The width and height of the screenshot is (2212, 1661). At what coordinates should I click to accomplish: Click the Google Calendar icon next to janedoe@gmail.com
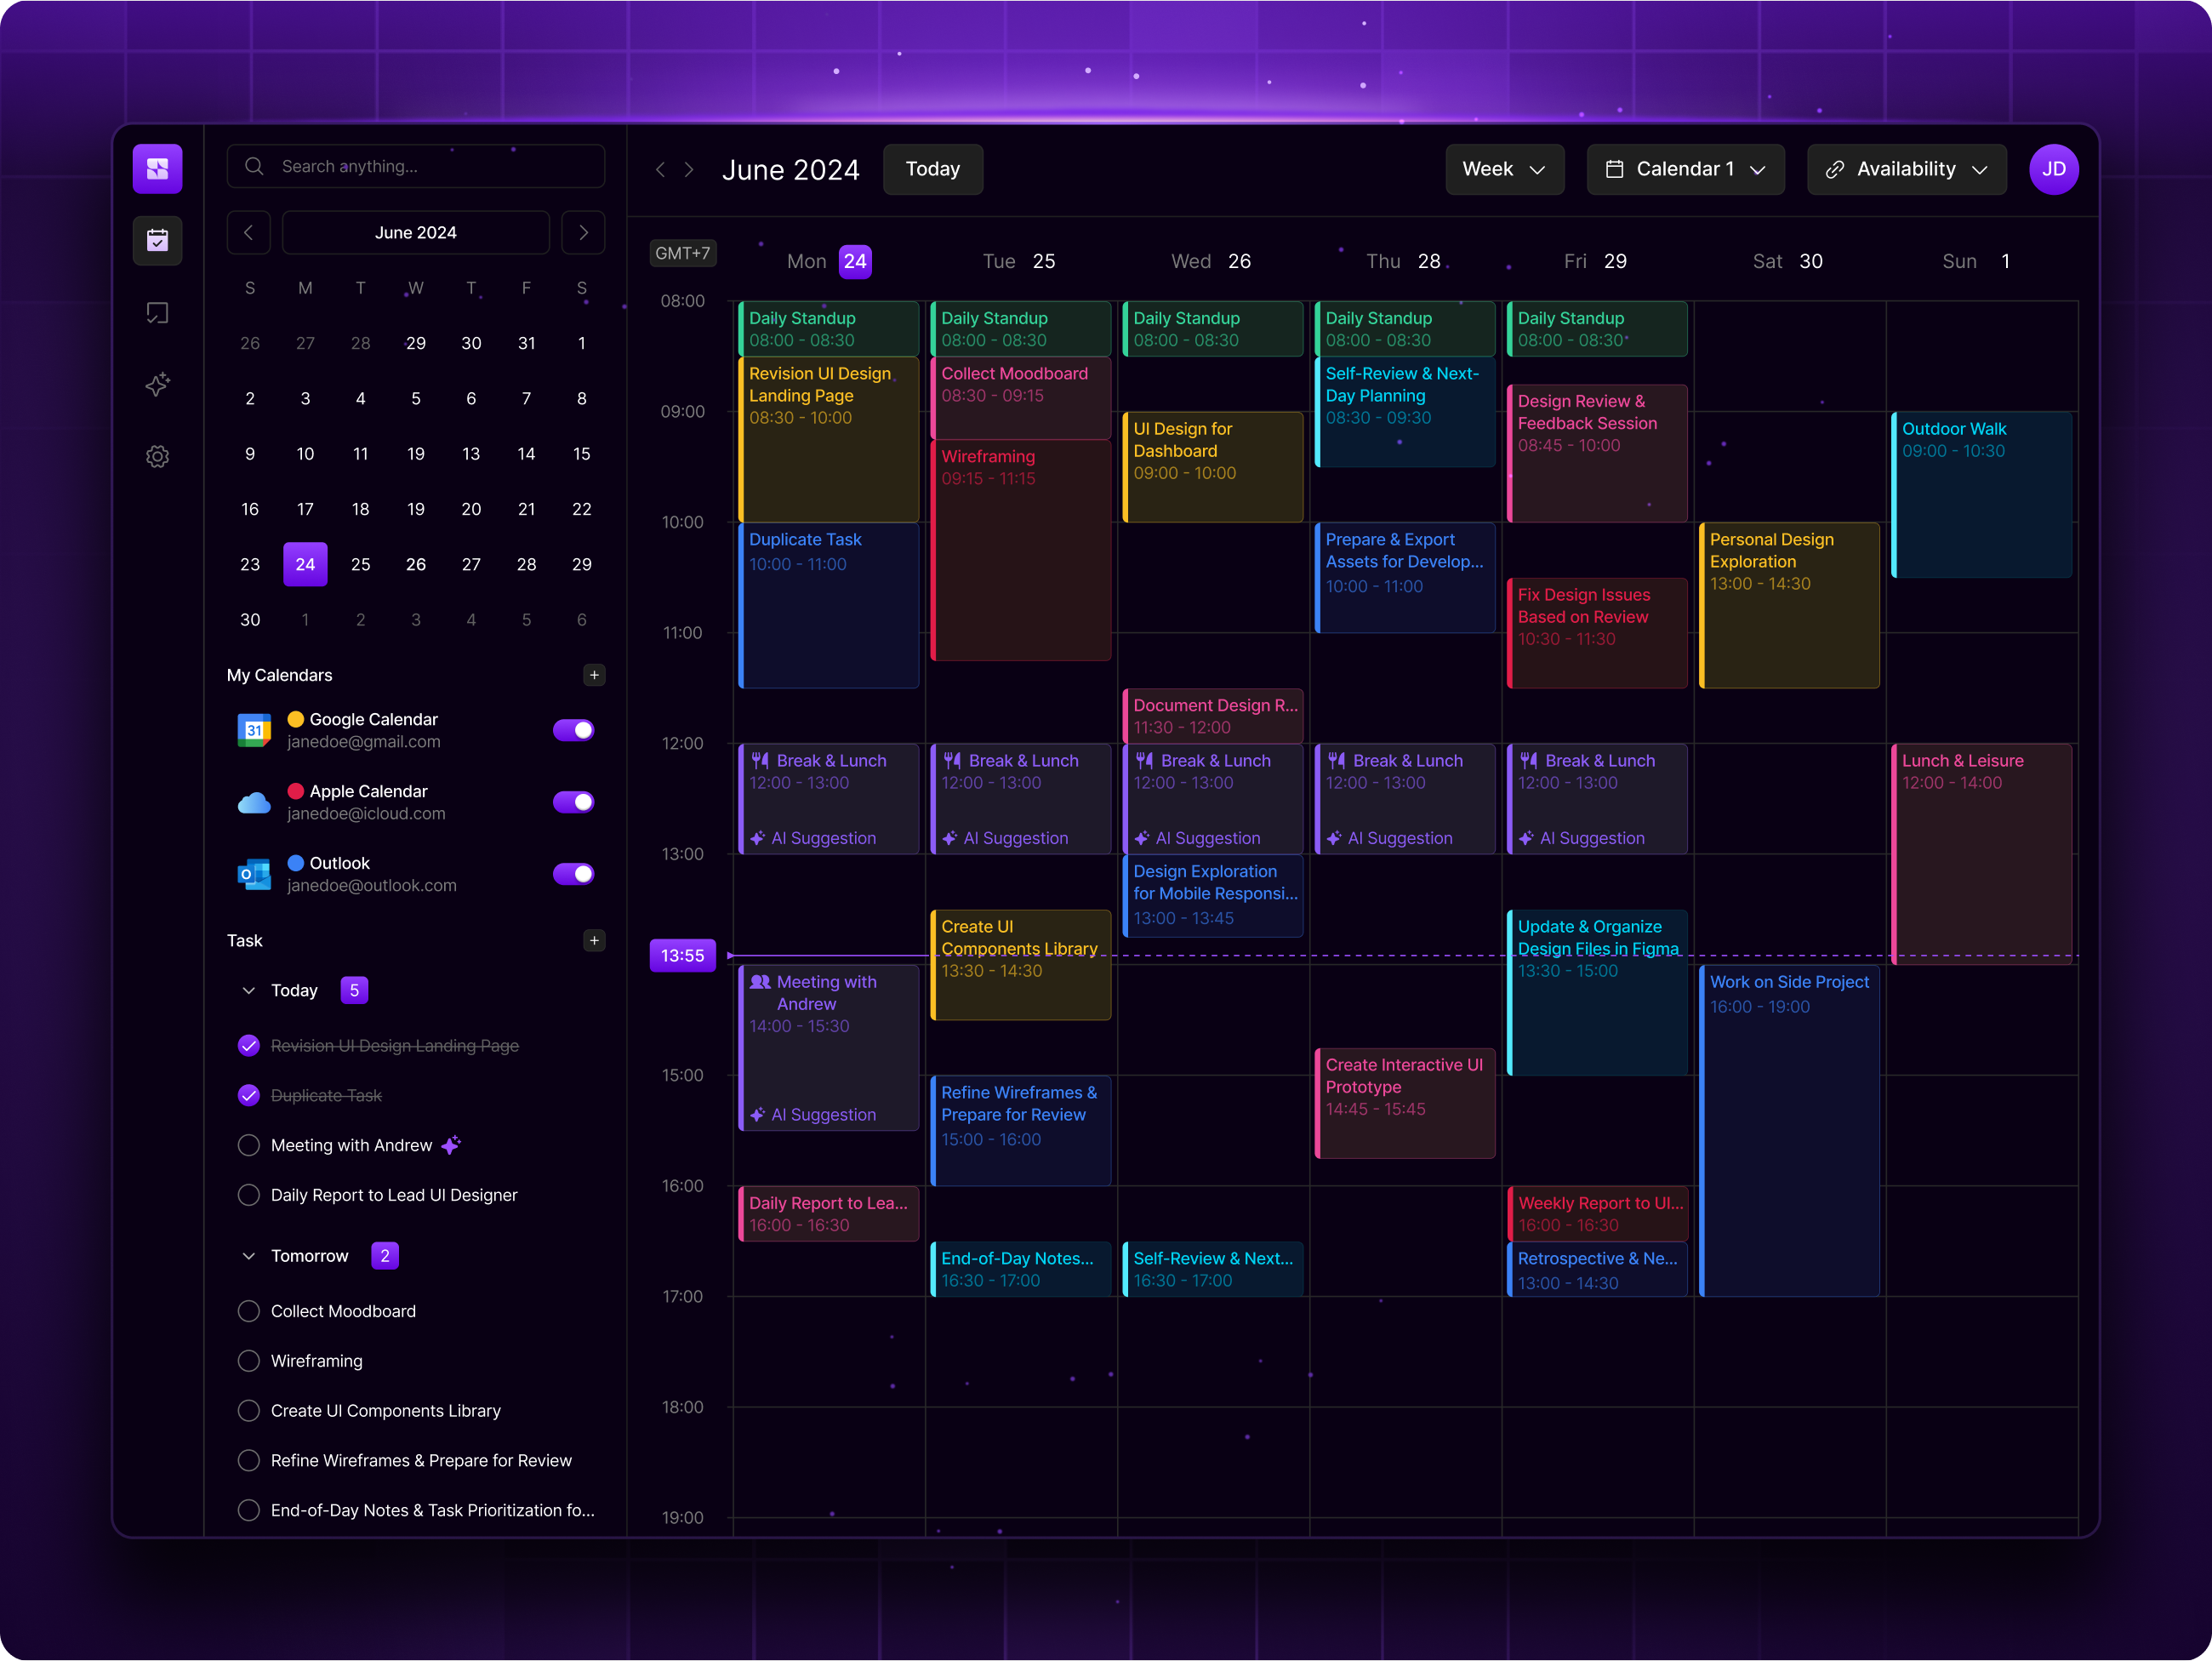(254, 729)
